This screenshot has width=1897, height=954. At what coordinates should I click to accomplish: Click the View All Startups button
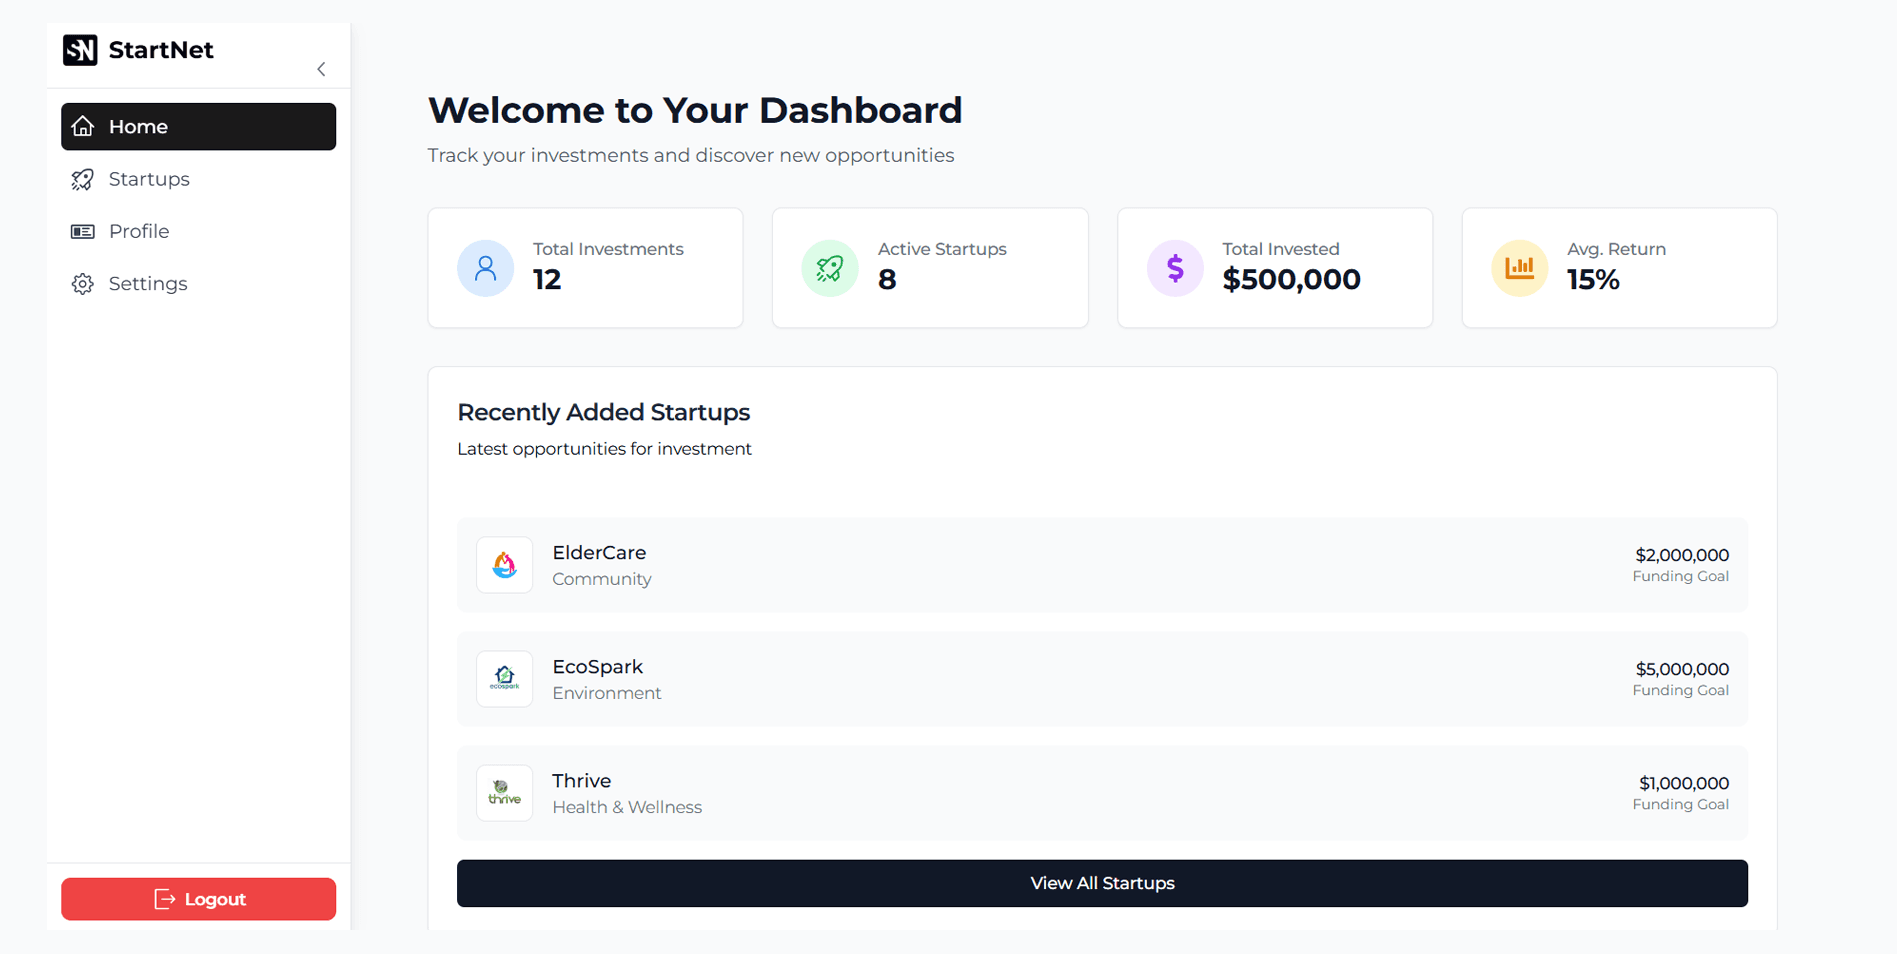tap(1101, 883)
